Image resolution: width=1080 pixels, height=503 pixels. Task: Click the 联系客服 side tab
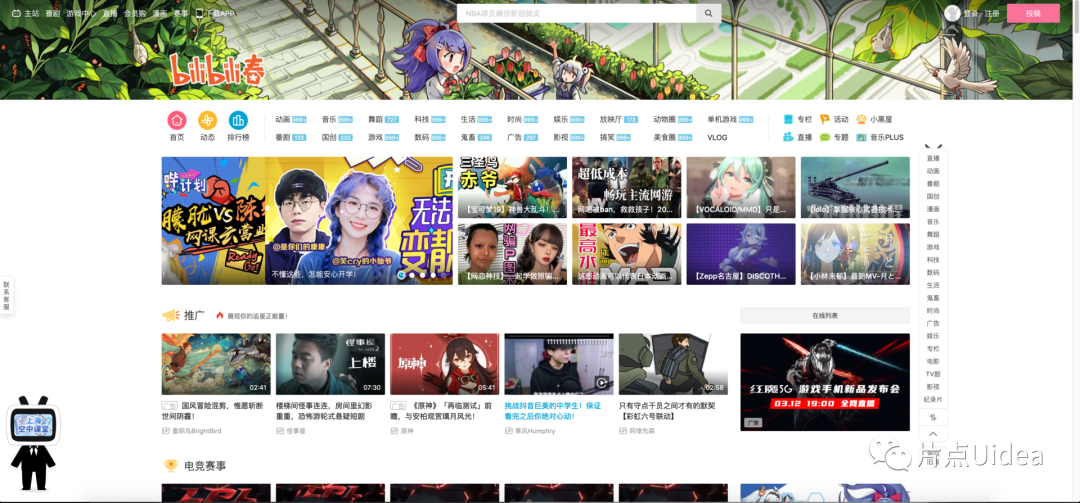pyautogui.click(x=6, y=295)
